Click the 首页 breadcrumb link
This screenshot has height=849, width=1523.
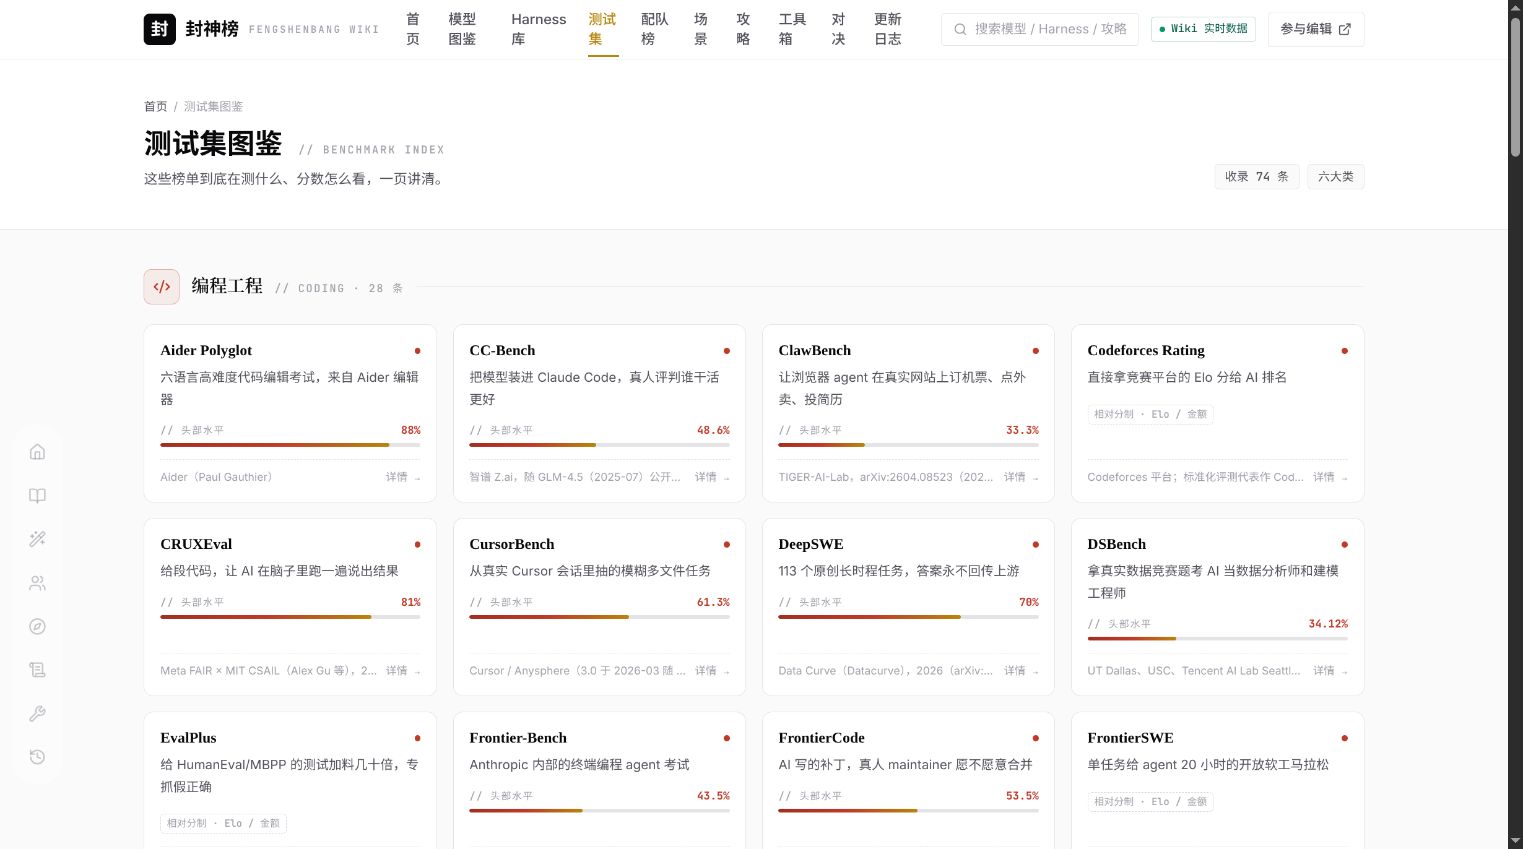[155, 106]
